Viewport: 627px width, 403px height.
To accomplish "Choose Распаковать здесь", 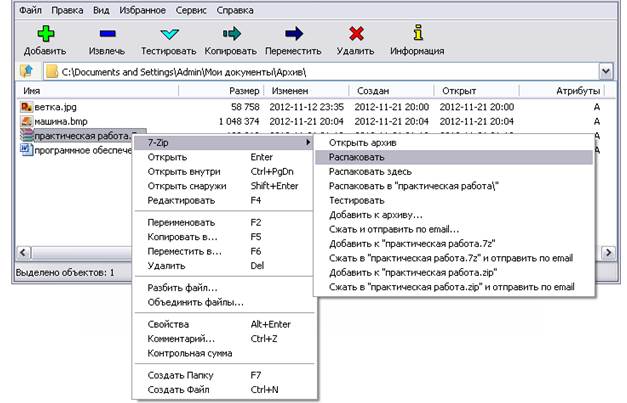I will [454, 172].
